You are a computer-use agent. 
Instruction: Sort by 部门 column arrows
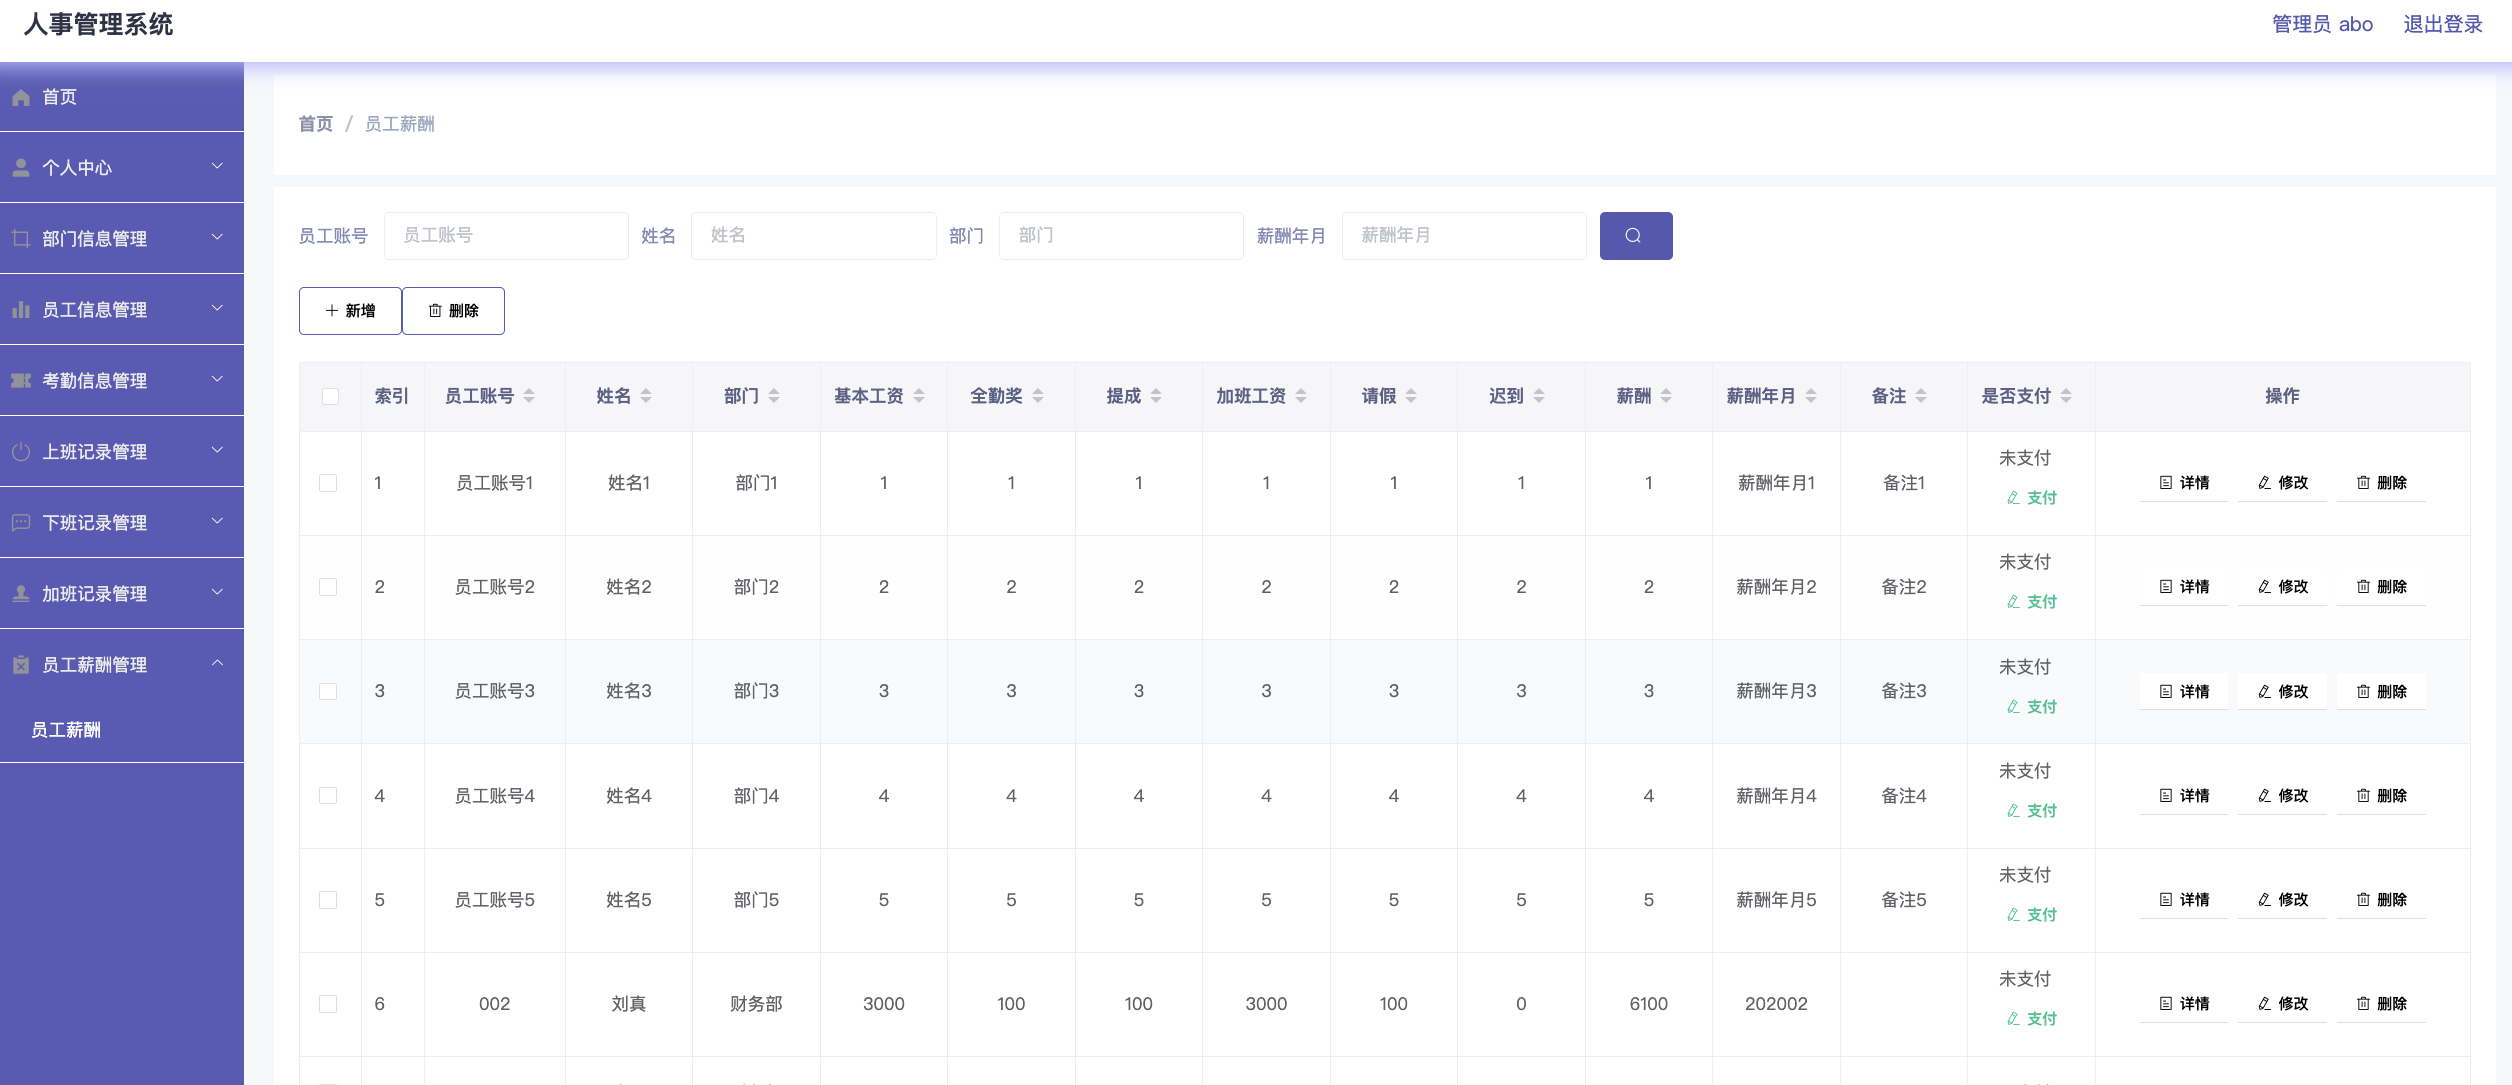(x=774, y=396)
